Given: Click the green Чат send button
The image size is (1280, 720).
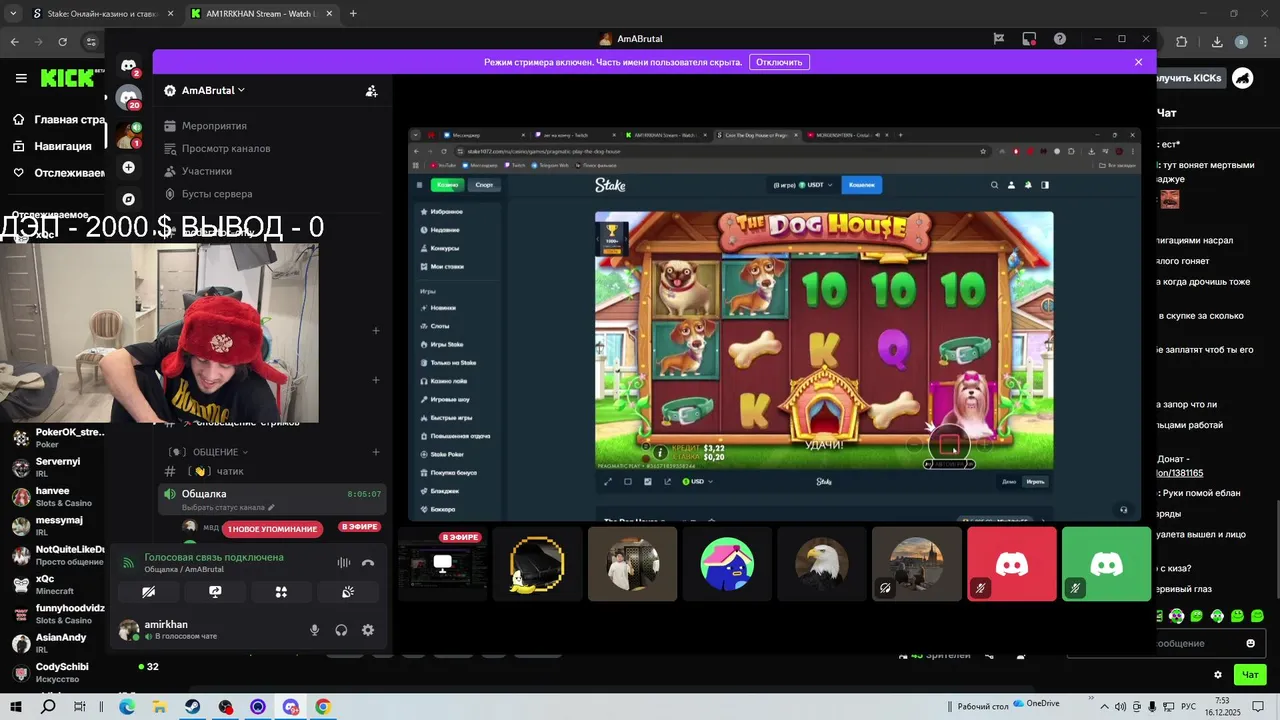Looking at the screenshot, I should coord(1250,675).
